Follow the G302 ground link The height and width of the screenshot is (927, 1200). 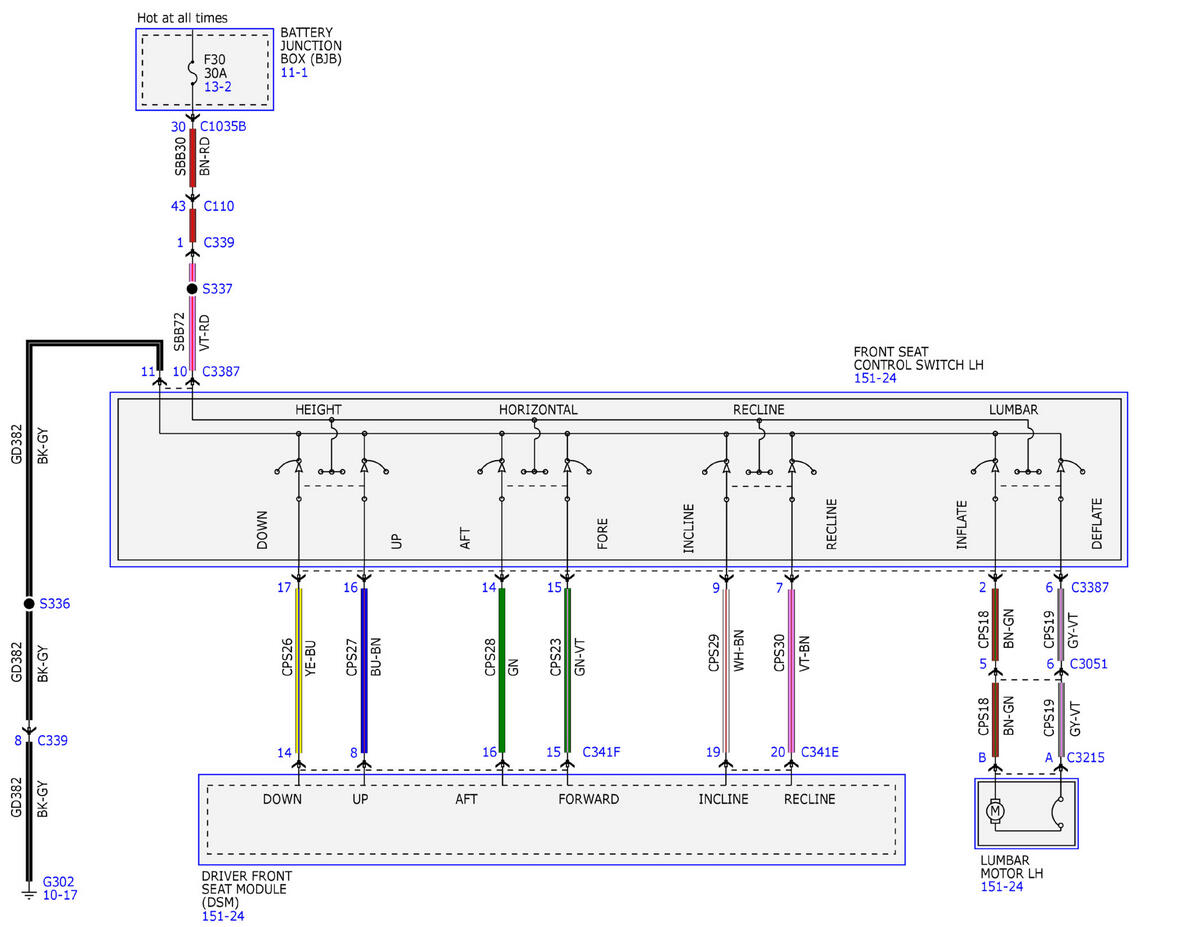[58, 882]
